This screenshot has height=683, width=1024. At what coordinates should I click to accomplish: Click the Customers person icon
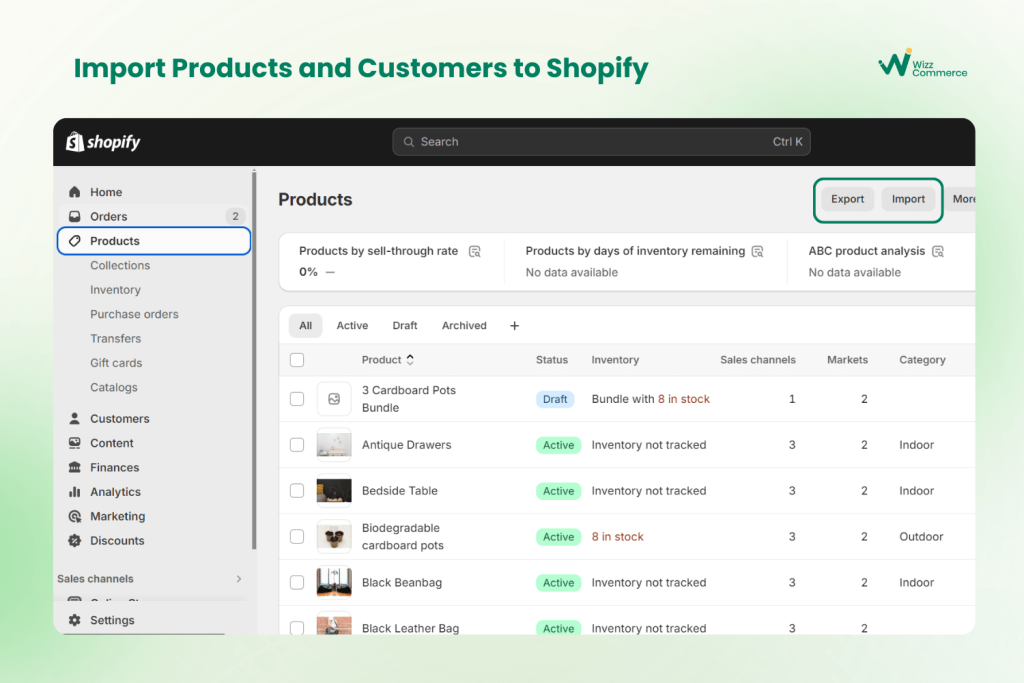[x=74, y=419]
